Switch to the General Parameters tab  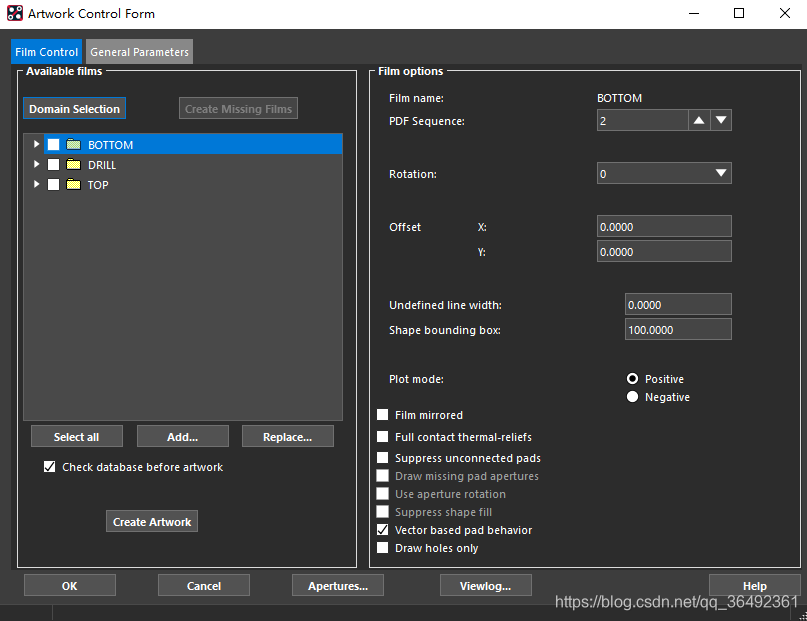(x=139, y=52)
